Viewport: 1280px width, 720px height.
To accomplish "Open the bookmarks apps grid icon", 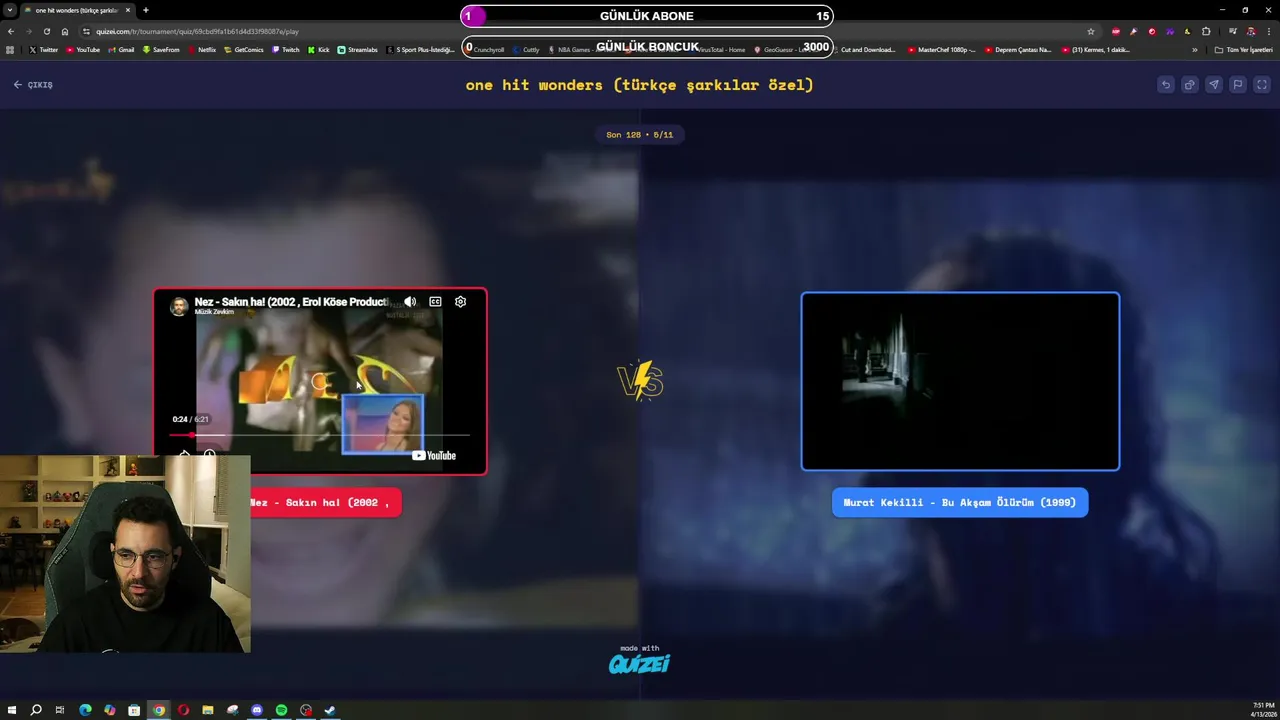I will point(10,50).
